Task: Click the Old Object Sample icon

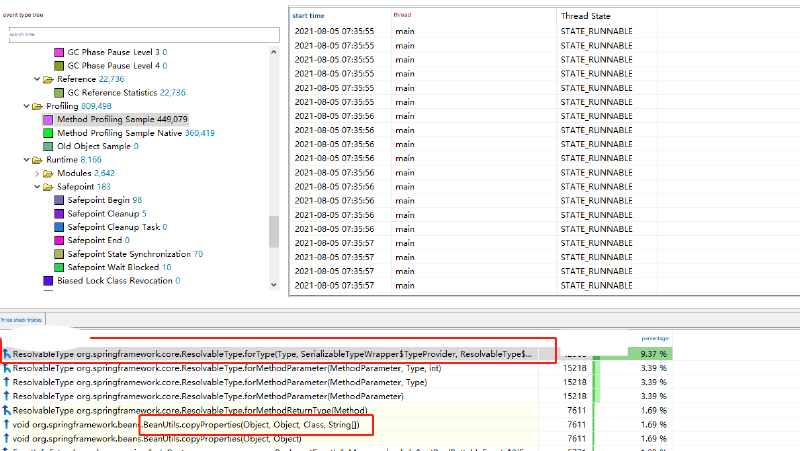Action: pyautogui.click(x=48, y=146)
